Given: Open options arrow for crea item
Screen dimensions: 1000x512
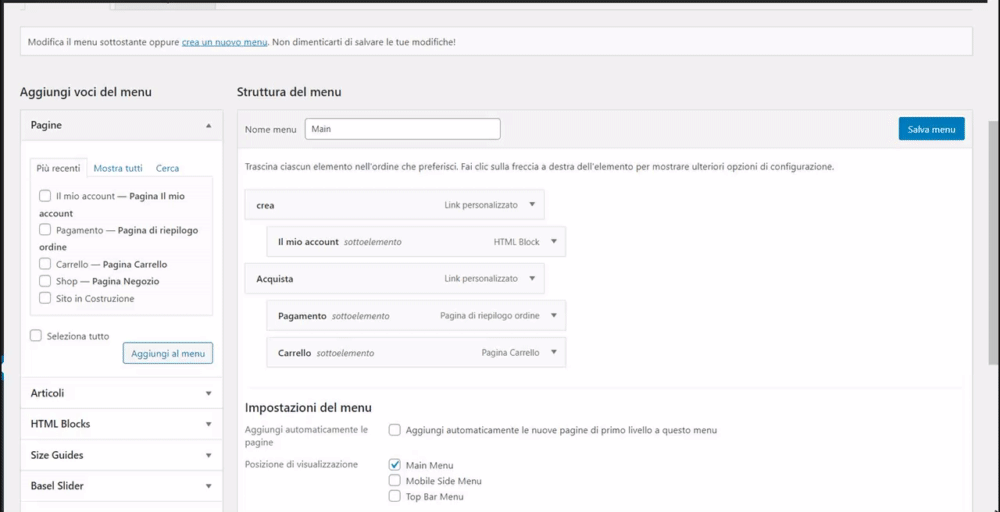Looking at the screenshot, I should point(532,205).
